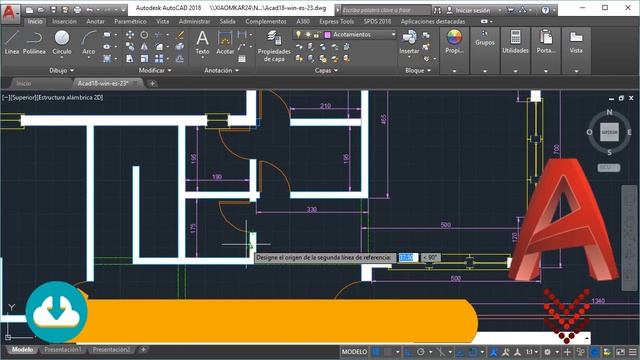Click the Help question mark icon
Screen dimensions: 640x360
(x=545, y=10)
